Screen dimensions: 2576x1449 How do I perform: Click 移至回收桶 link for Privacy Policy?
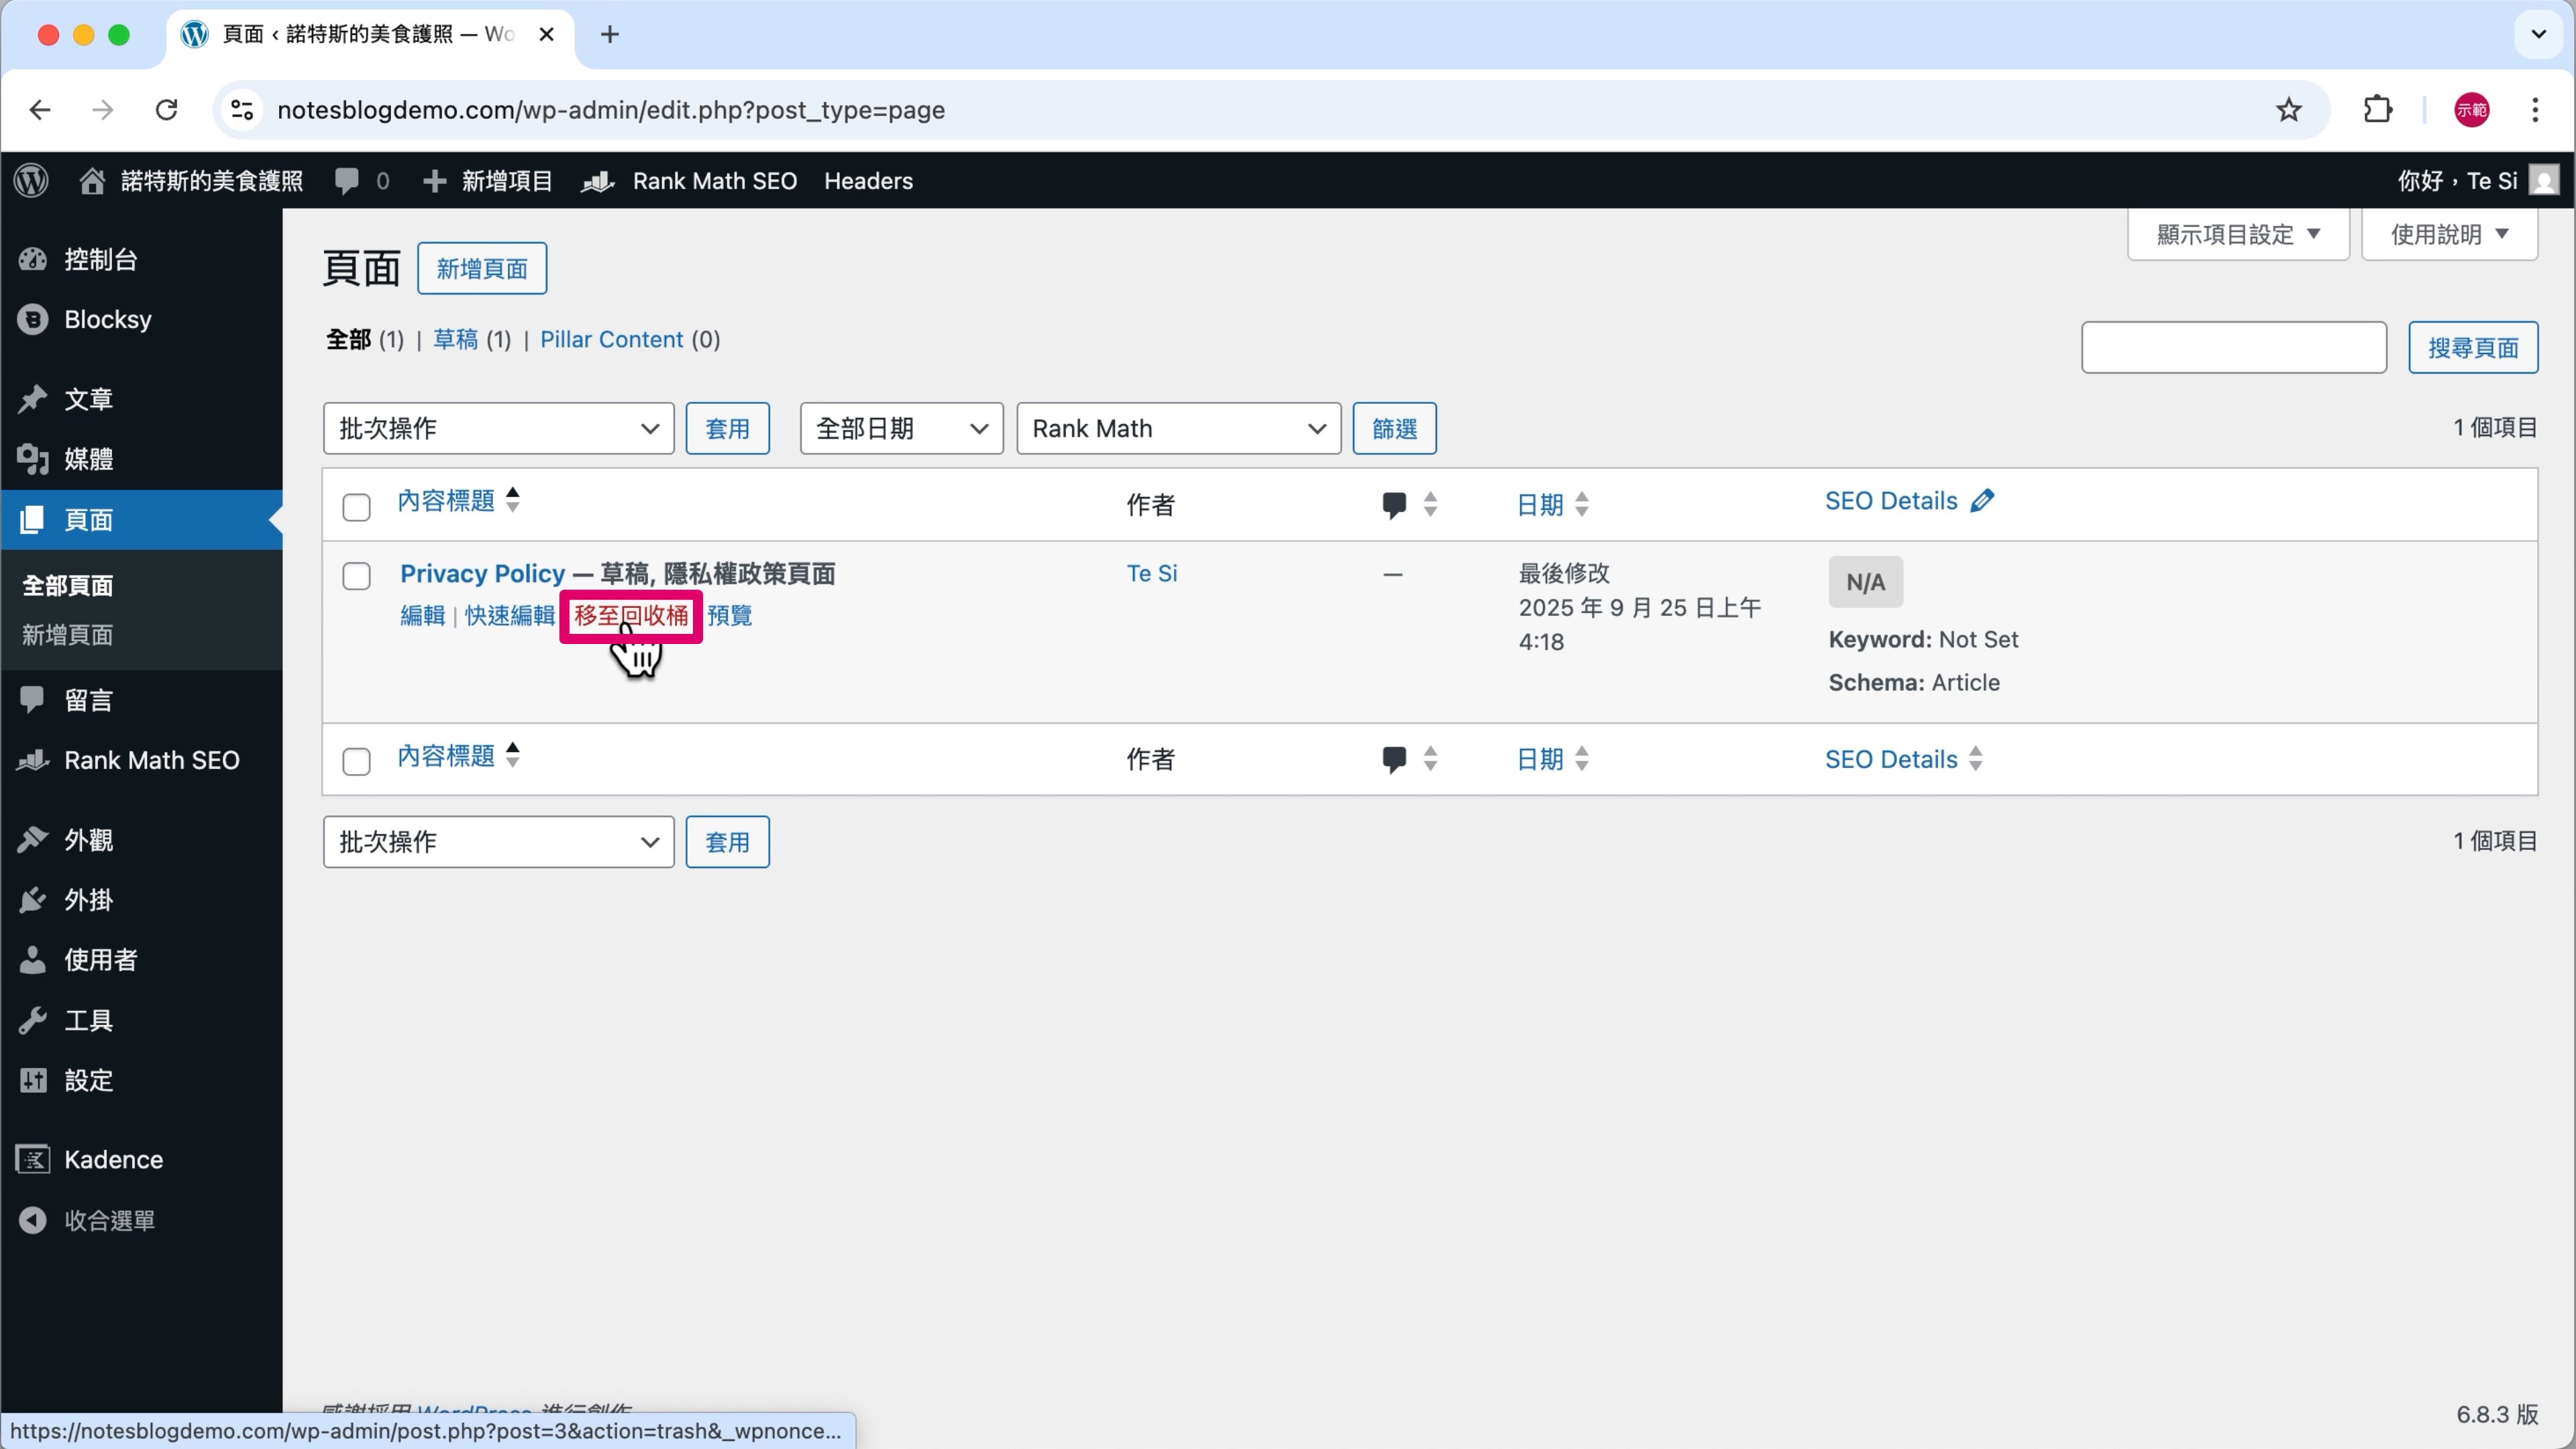630,616
